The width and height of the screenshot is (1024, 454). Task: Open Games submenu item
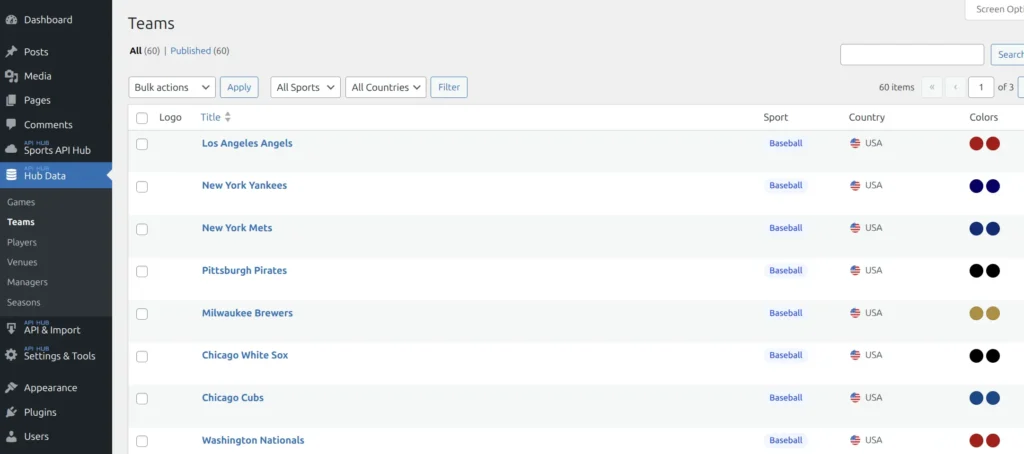coord(21,203)
